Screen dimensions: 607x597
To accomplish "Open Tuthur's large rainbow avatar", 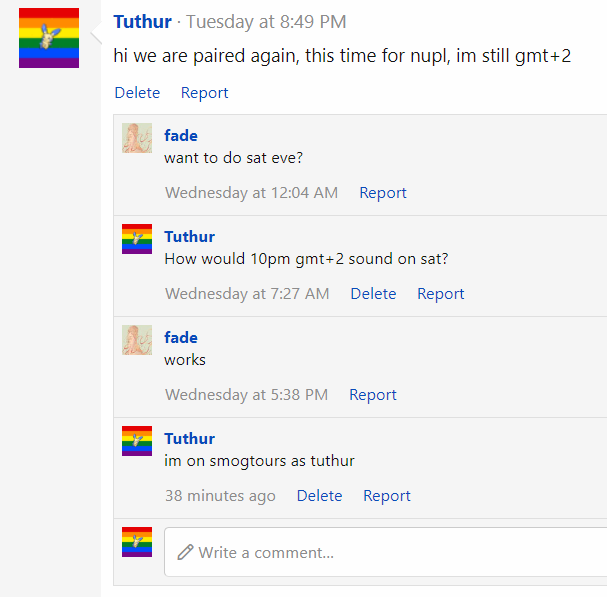I will [x=49, y=38].
